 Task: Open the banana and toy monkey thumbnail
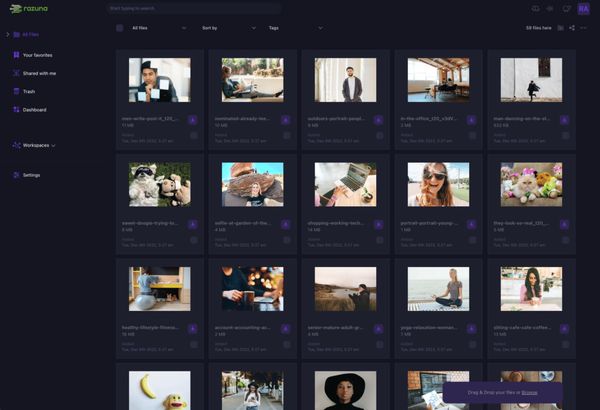[x=160, y=390]
